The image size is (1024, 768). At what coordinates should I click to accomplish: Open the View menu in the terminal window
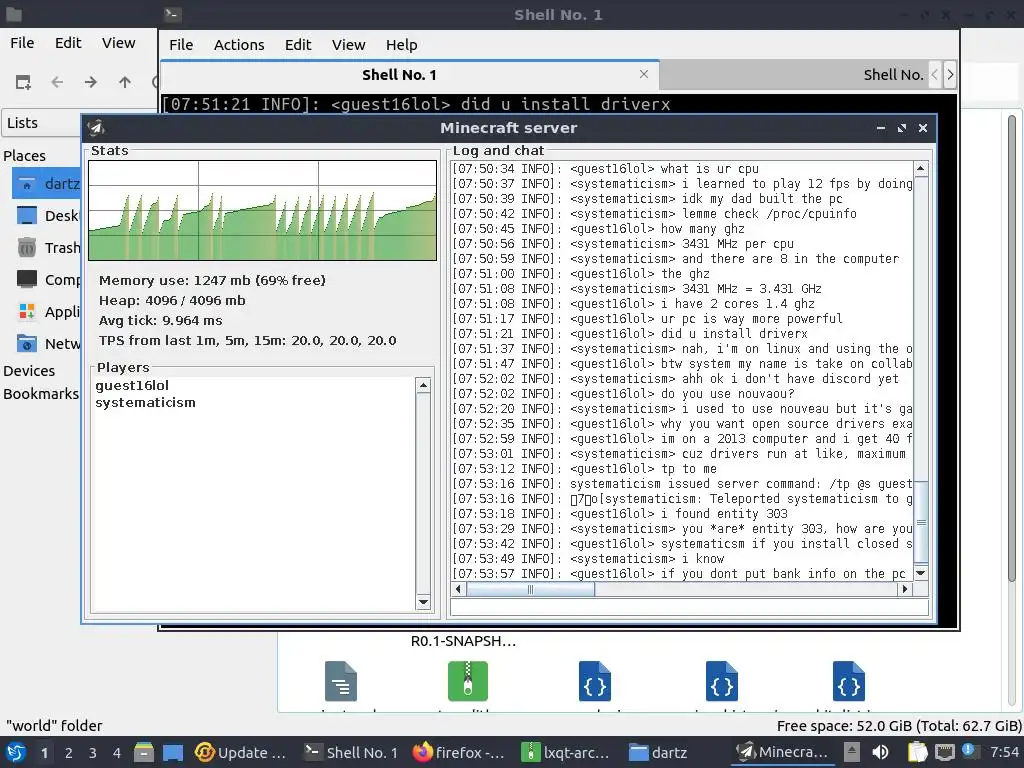click(x=348, y=44)
